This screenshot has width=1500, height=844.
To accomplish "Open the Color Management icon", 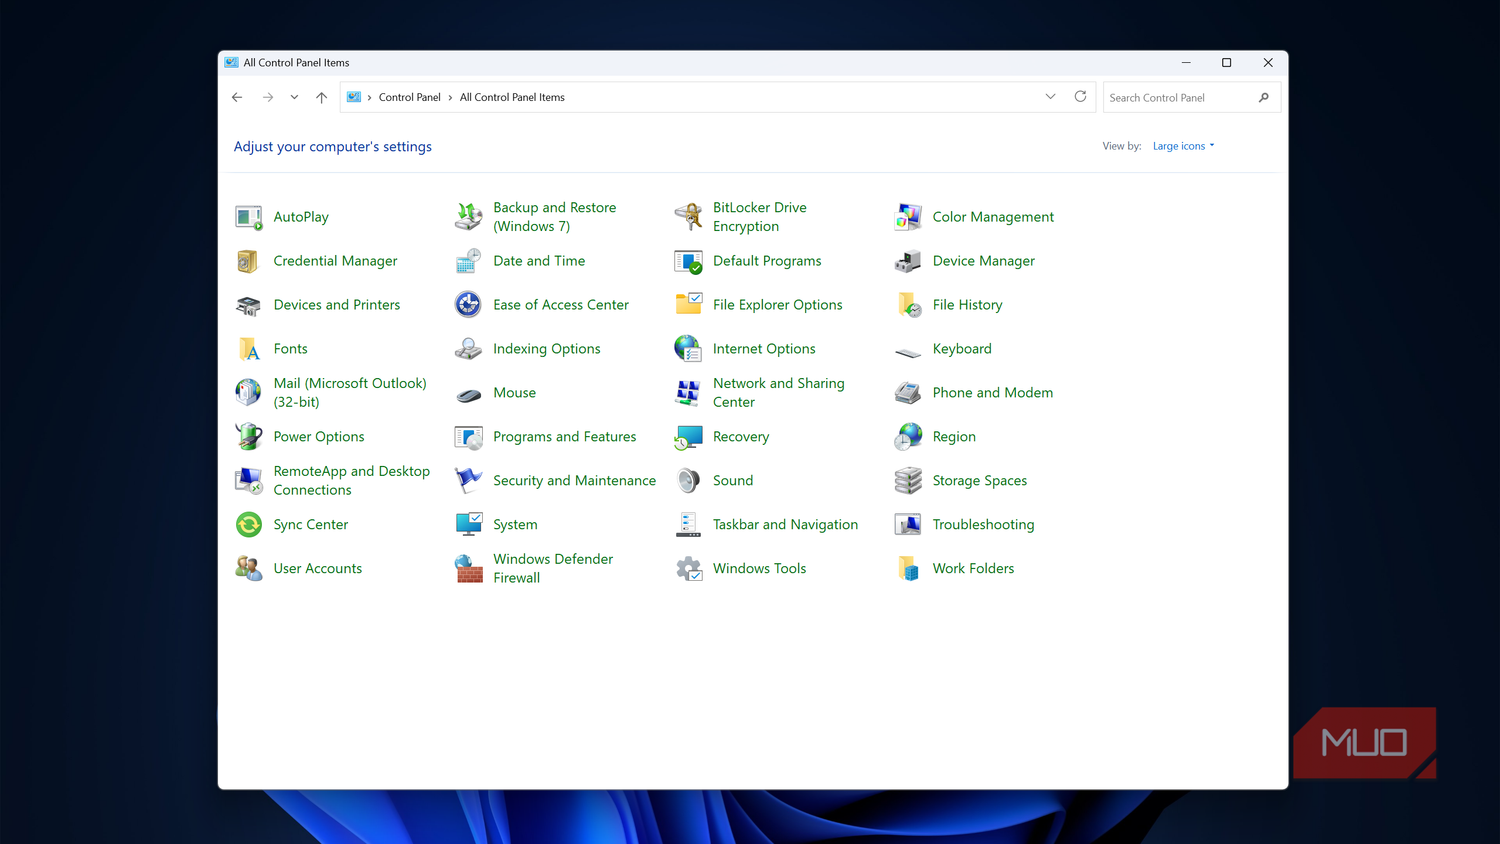I will tap(908, 217).
